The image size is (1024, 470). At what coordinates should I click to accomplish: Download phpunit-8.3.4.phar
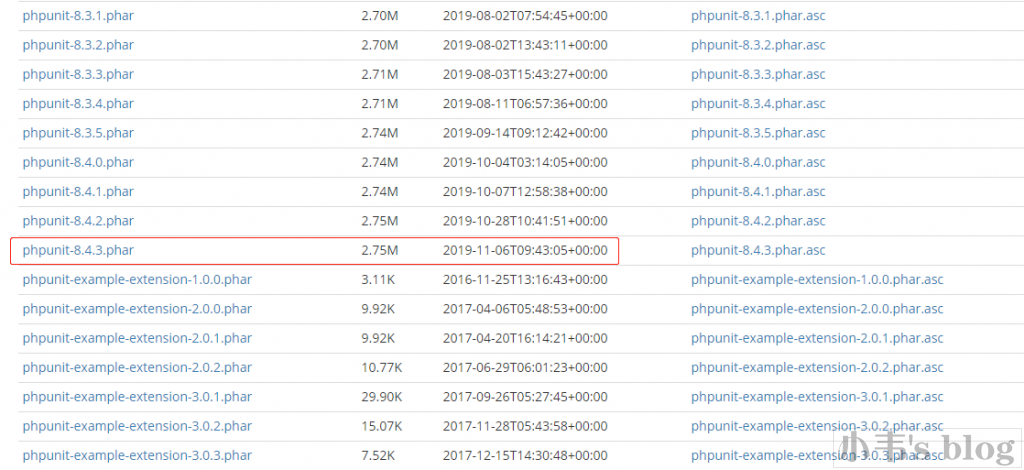[78, 104]
